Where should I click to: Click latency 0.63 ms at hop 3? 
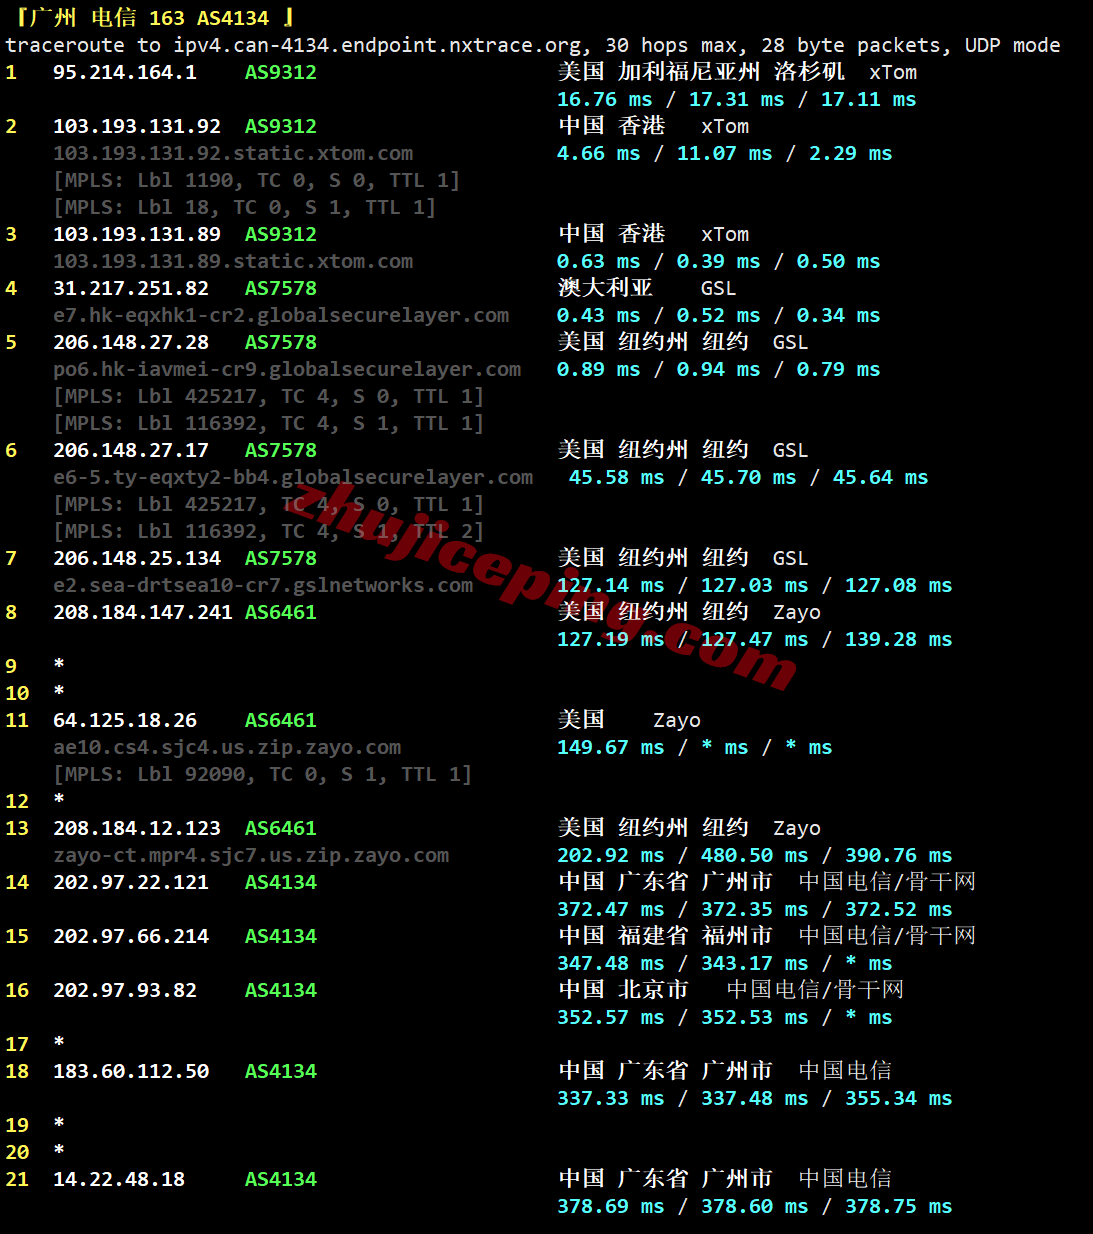point(599,261)
